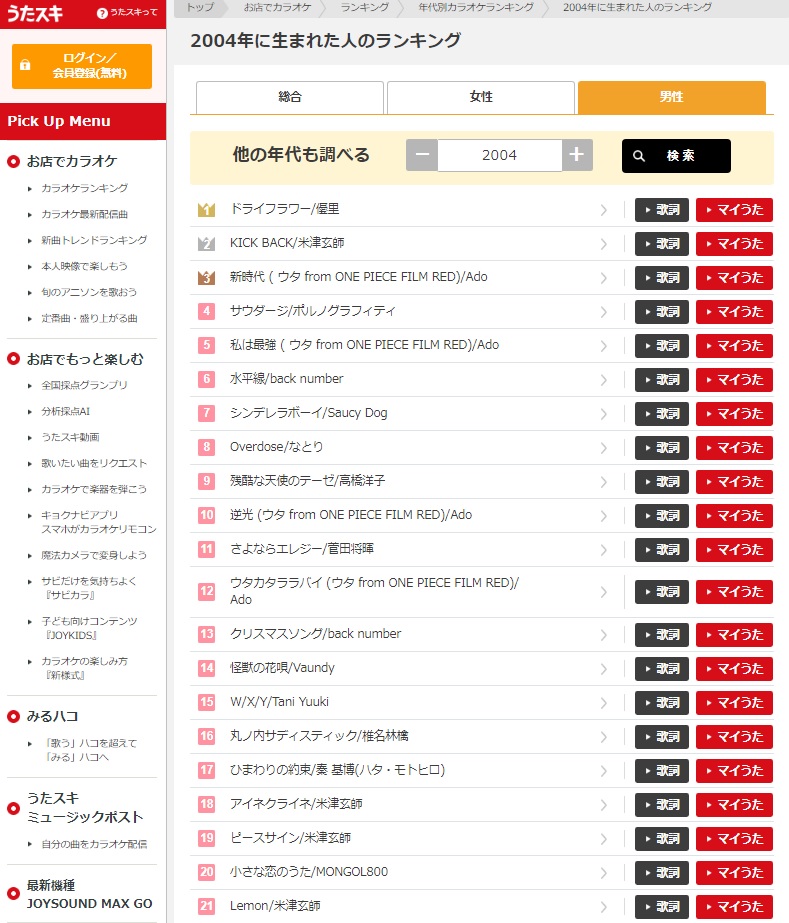789x923 pixels.
Task: Expand the ドライフラワー/優里 row chevron
Action: [604, 210]
